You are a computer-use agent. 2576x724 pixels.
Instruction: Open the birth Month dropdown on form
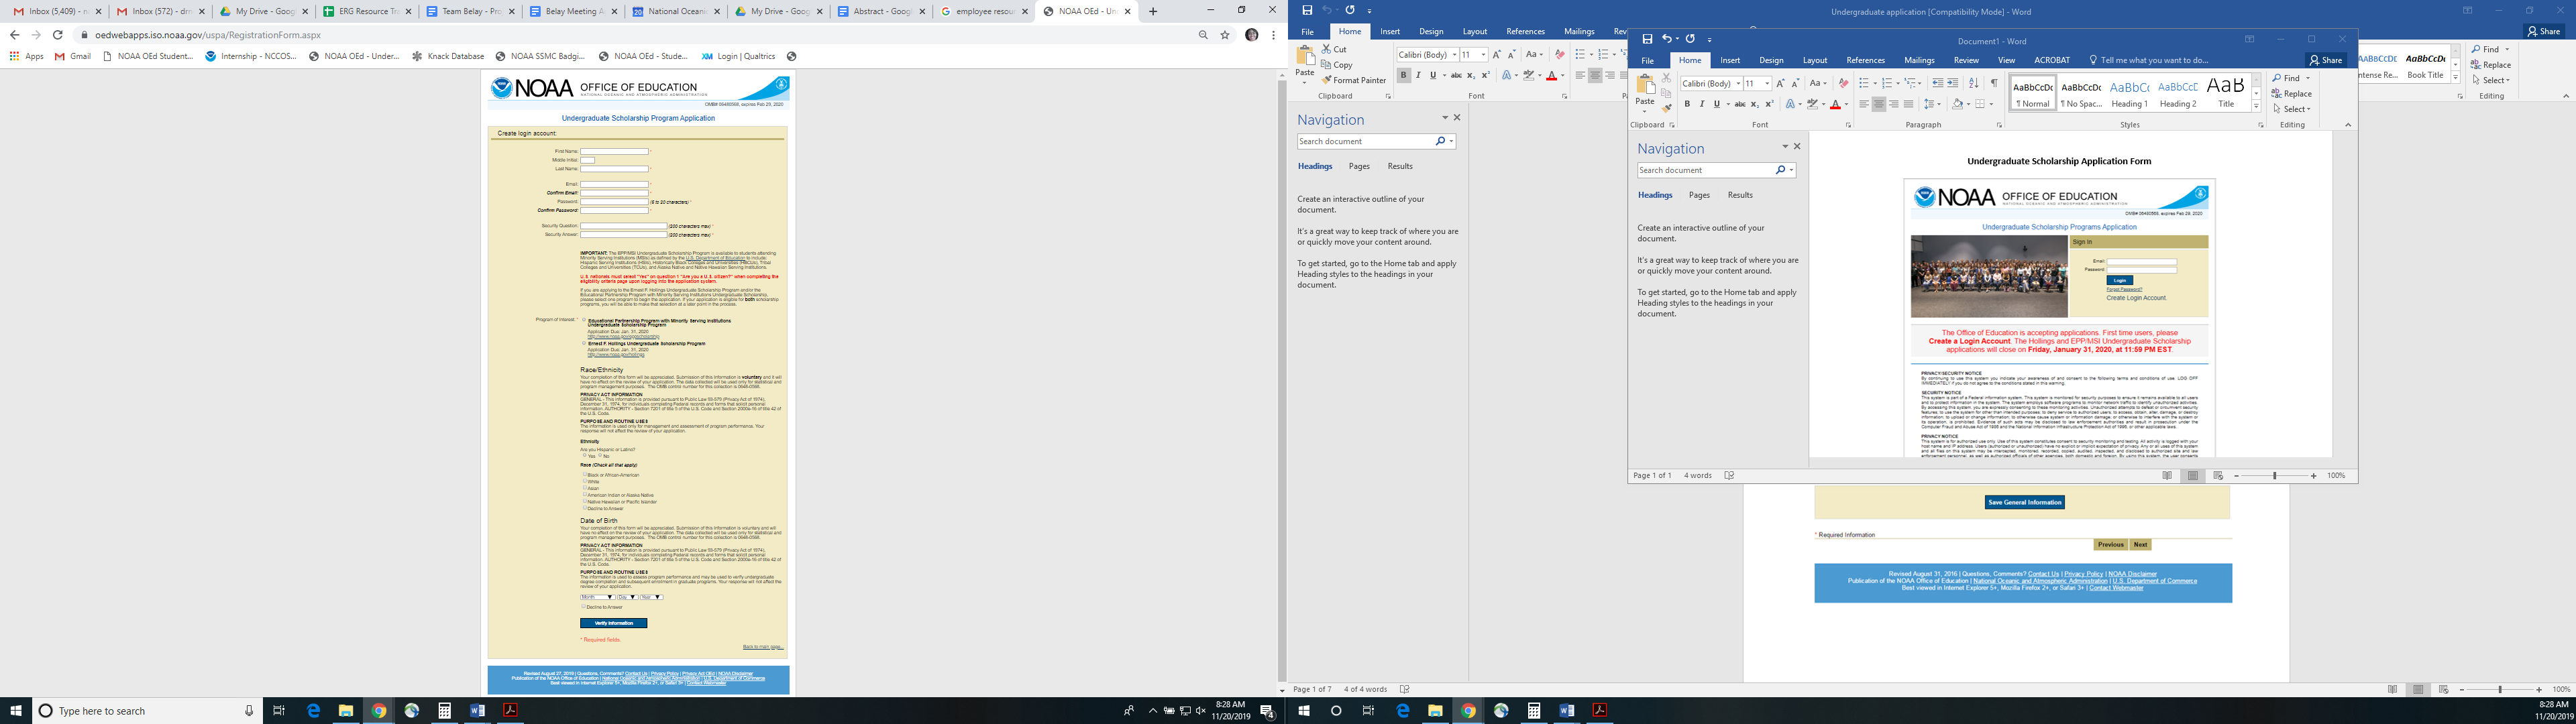(x=597, y=597)
